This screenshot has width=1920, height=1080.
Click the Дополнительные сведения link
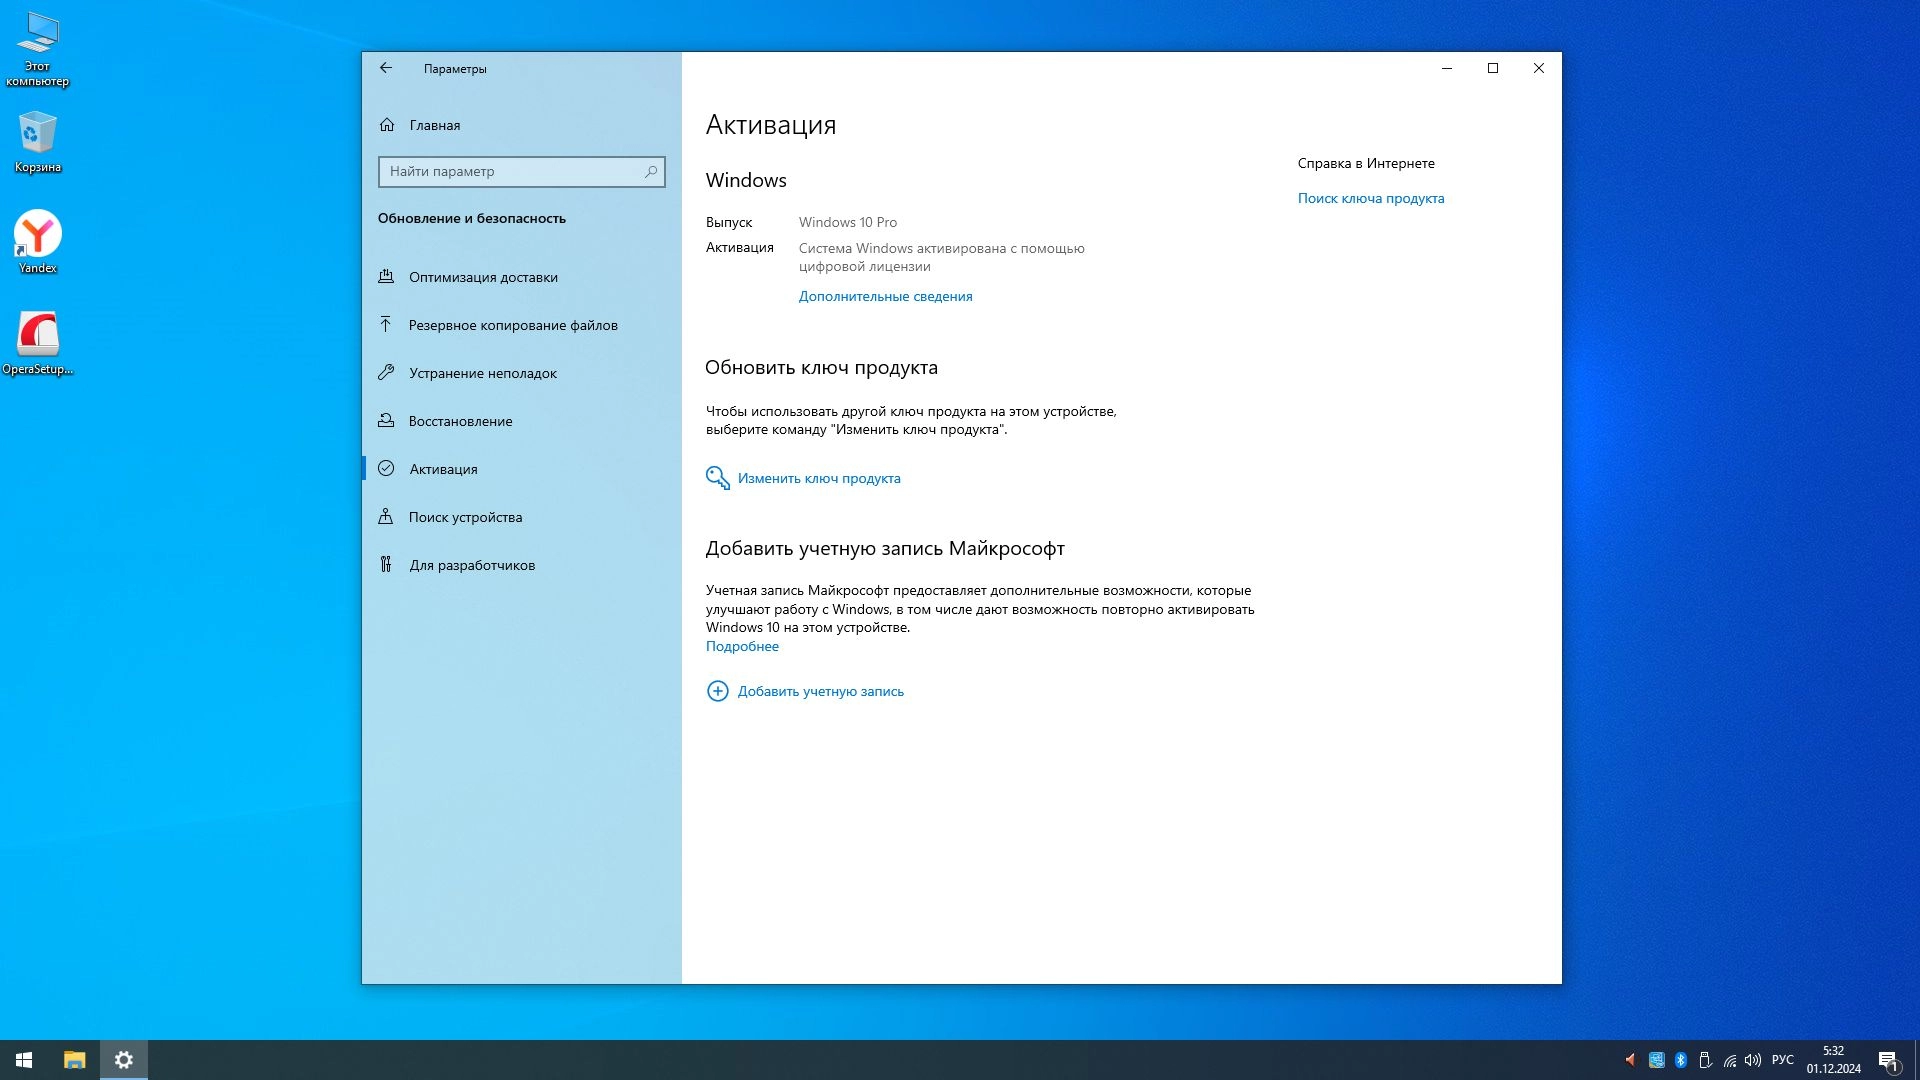(885, 296)
